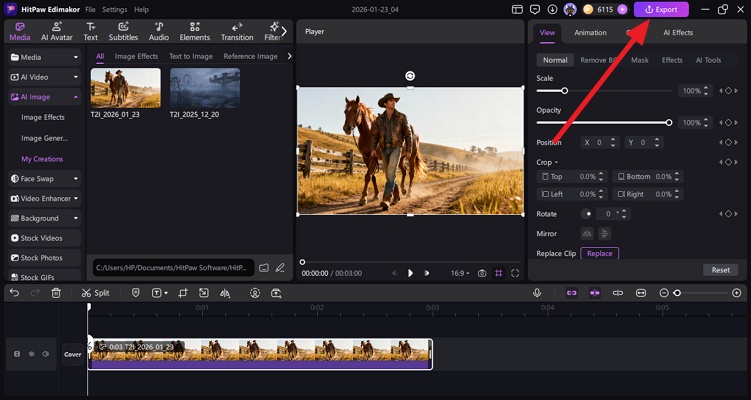This screenshot has width=751, height=400.
Task: Open the Subtitles tool
Action: [123, 31]
